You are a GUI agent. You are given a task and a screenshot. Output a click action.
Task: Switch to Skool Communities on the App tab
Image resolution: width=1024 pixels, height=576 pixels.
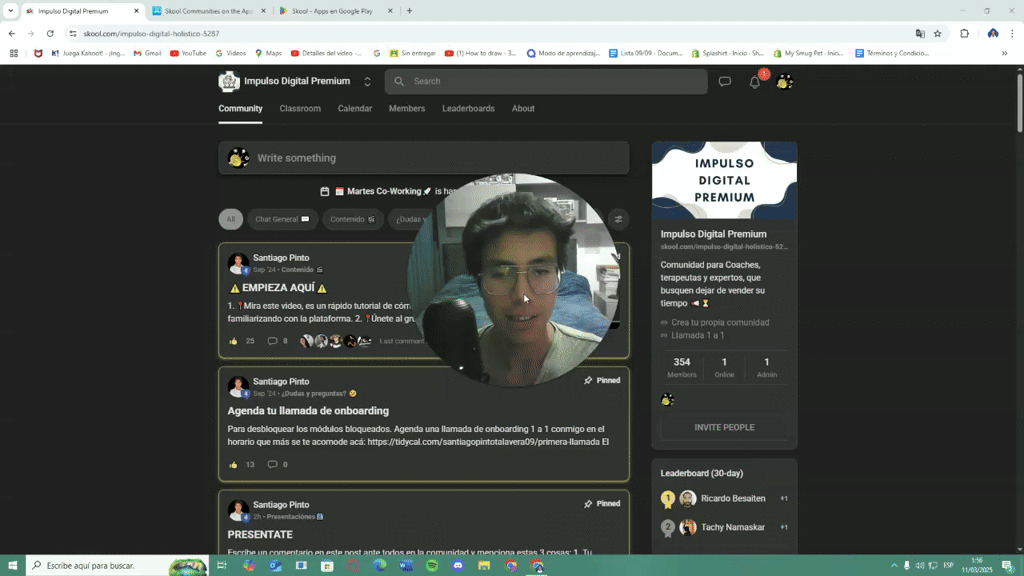click(208, 11)
